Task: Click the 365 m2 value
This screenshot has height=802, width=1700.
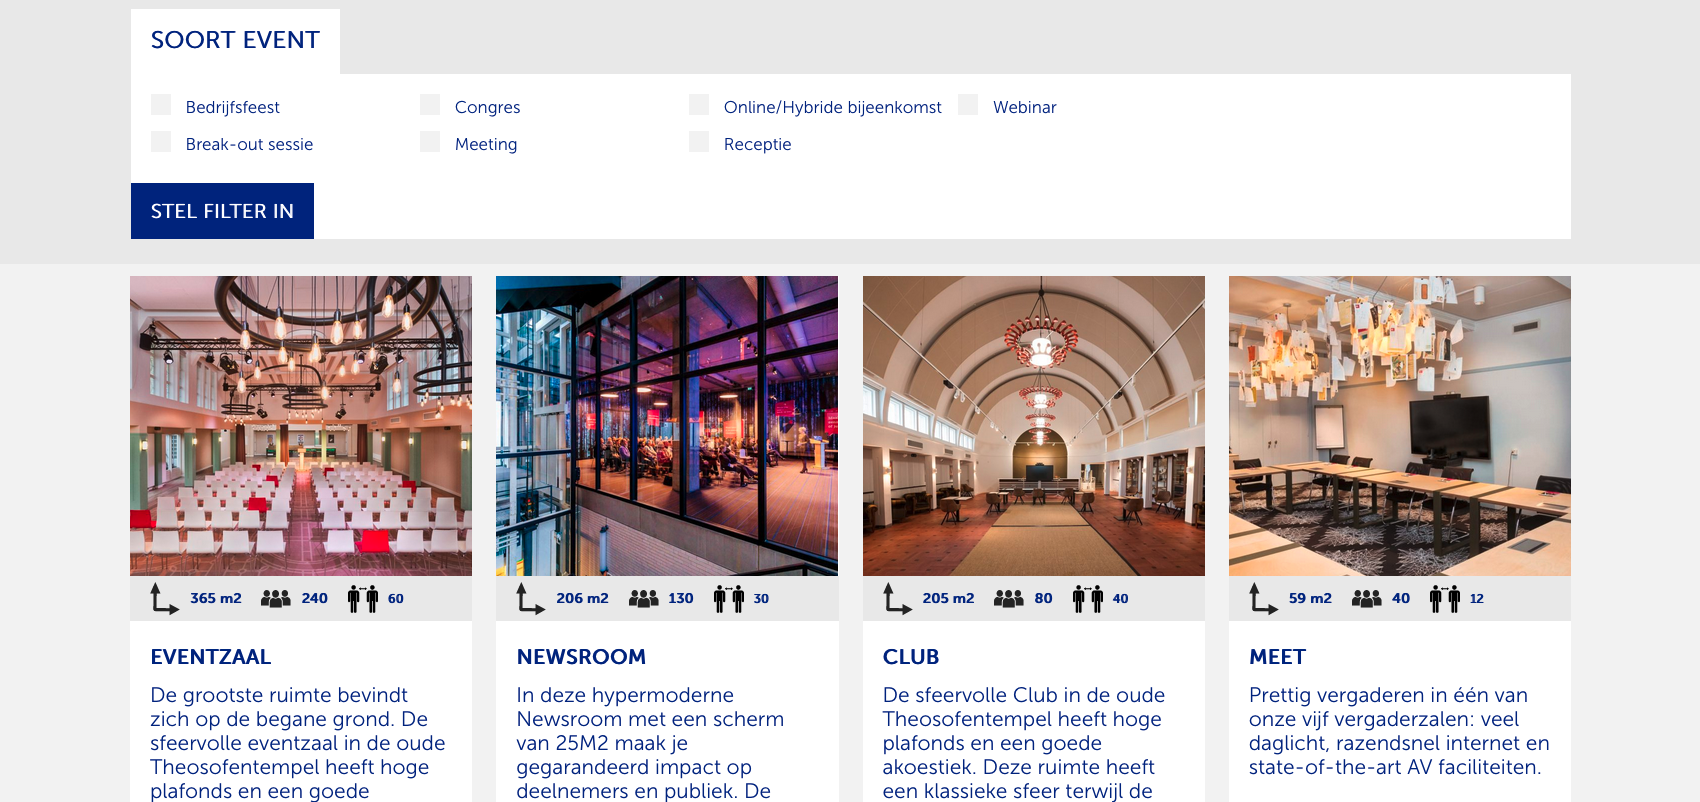Action: [216, 598]
